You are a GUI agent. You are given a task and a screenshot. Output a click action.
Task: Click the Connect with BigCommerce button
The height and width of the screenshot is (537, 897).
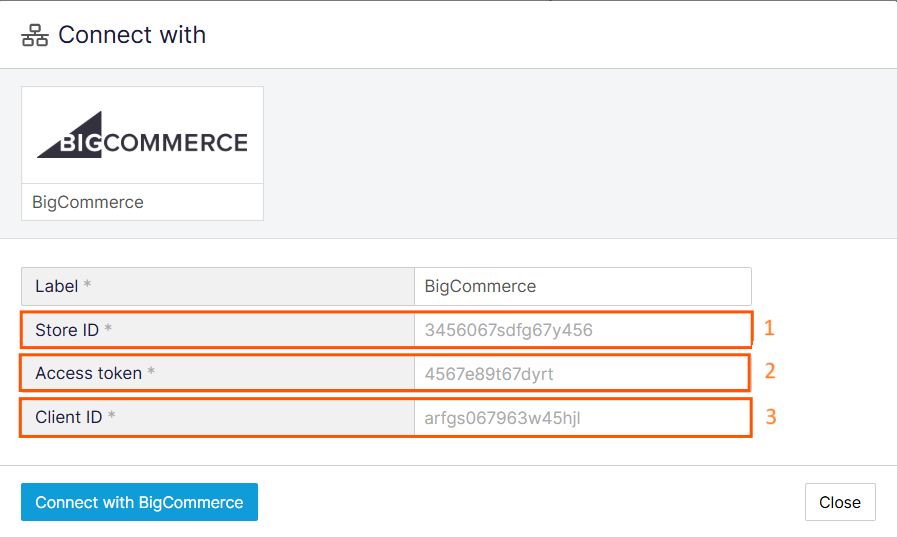coord(140,502)
